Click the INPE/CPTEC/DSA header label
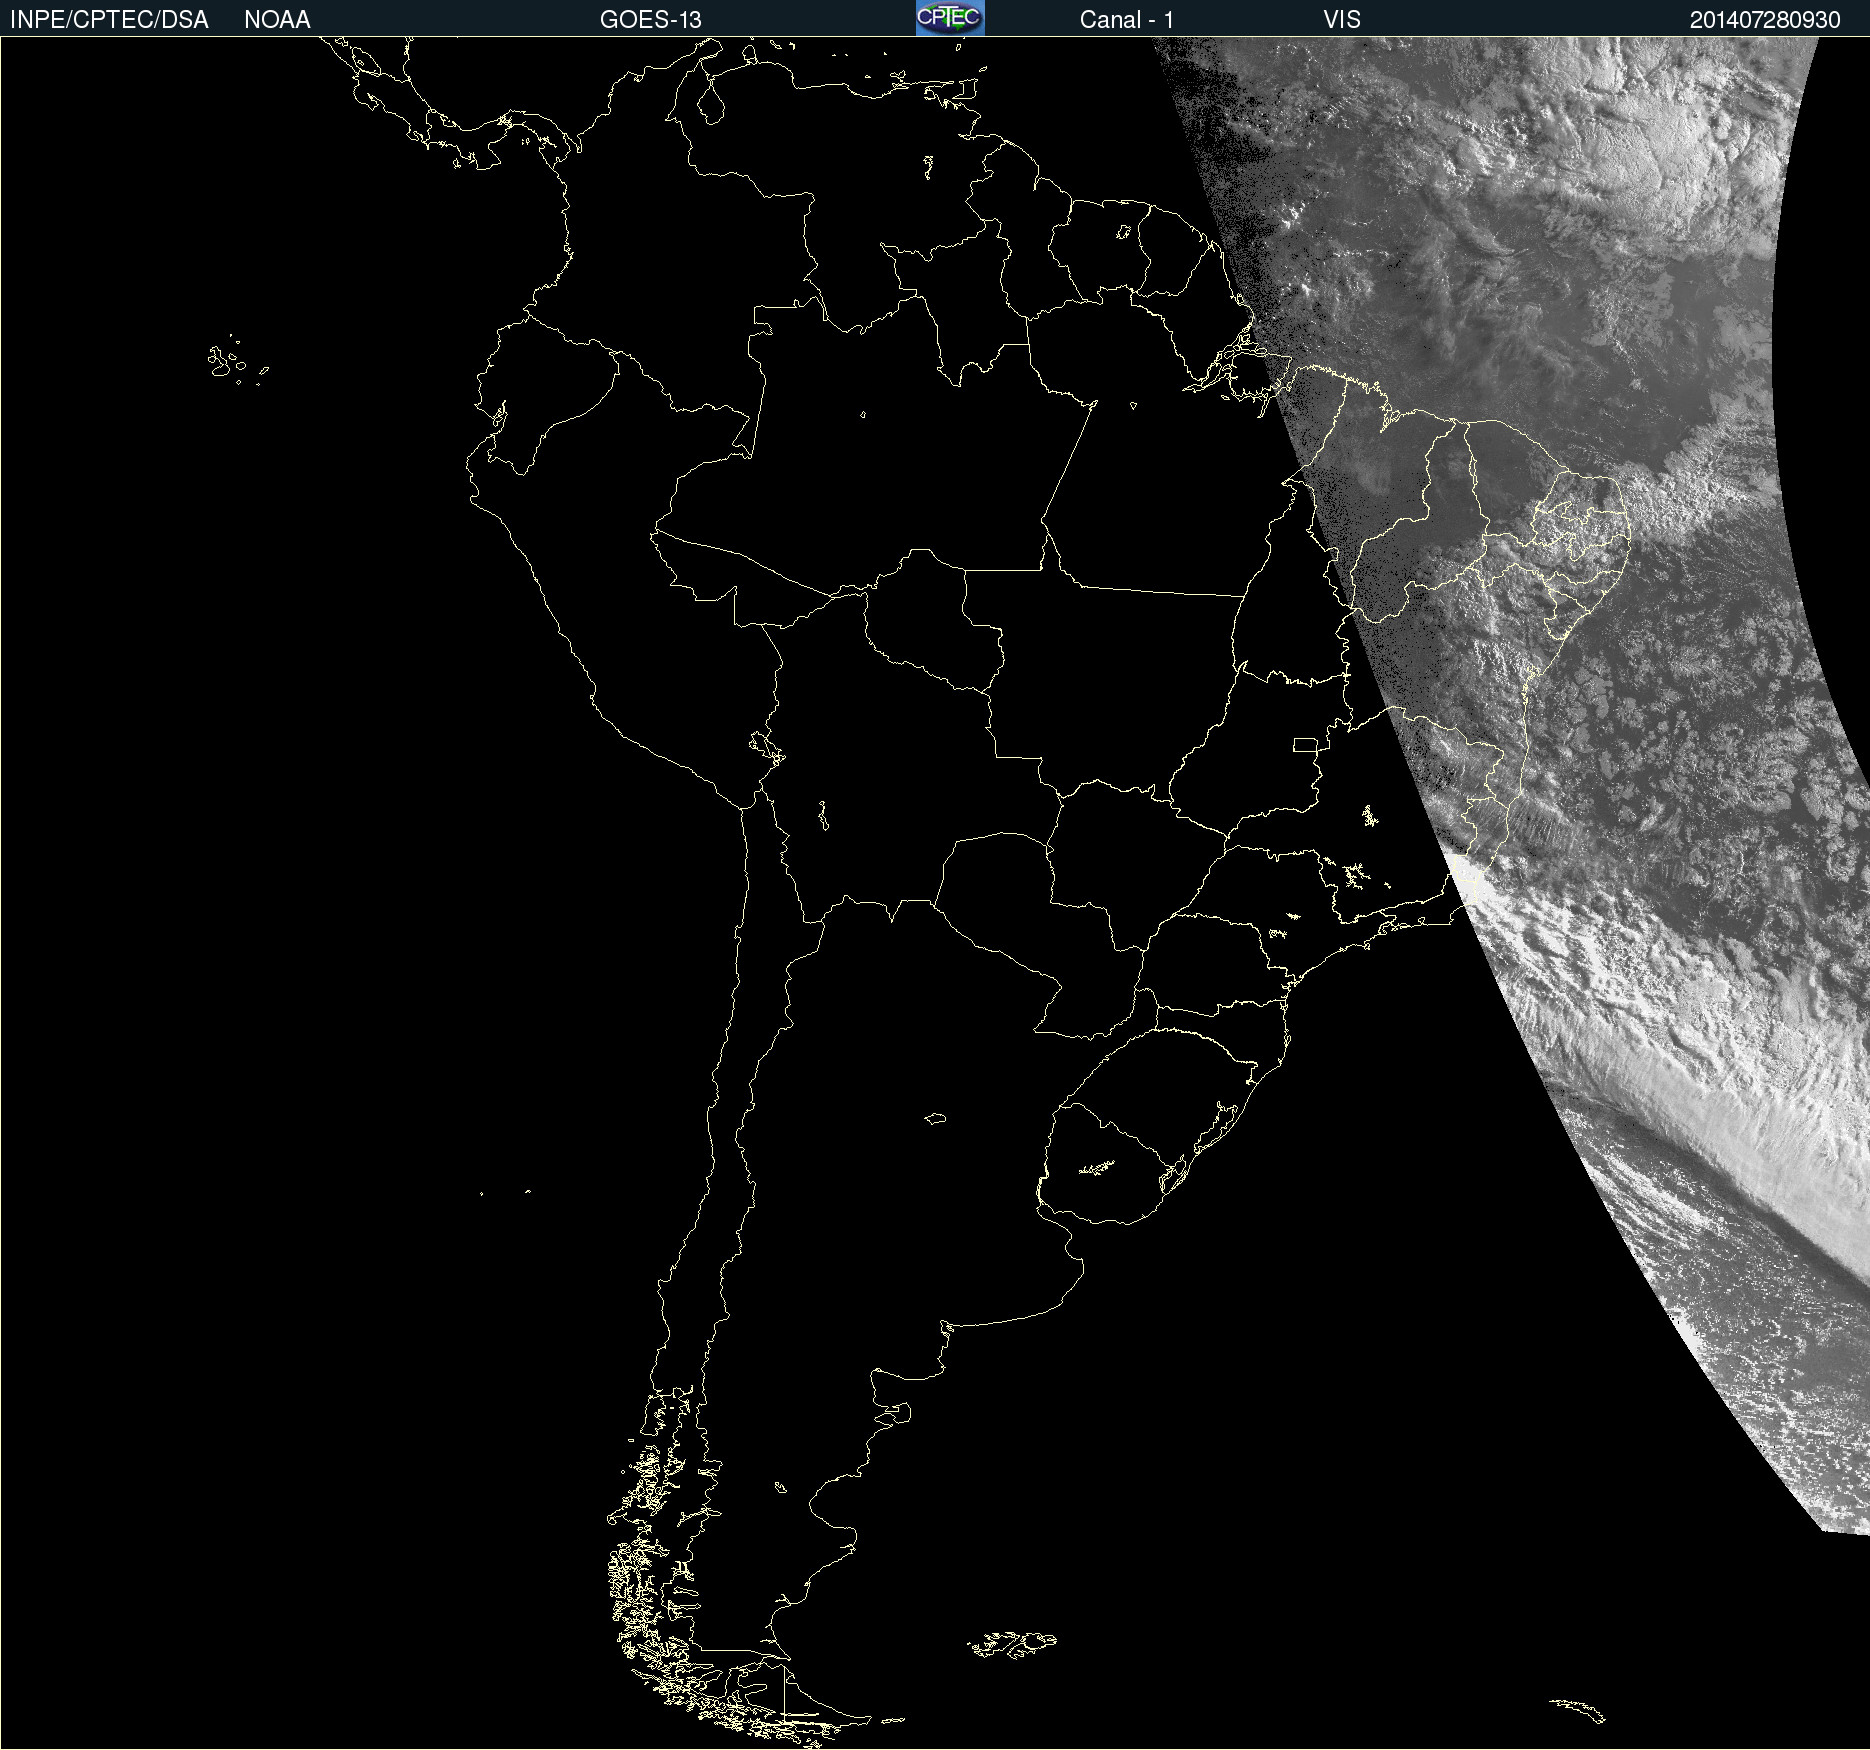 pos(109,20)
